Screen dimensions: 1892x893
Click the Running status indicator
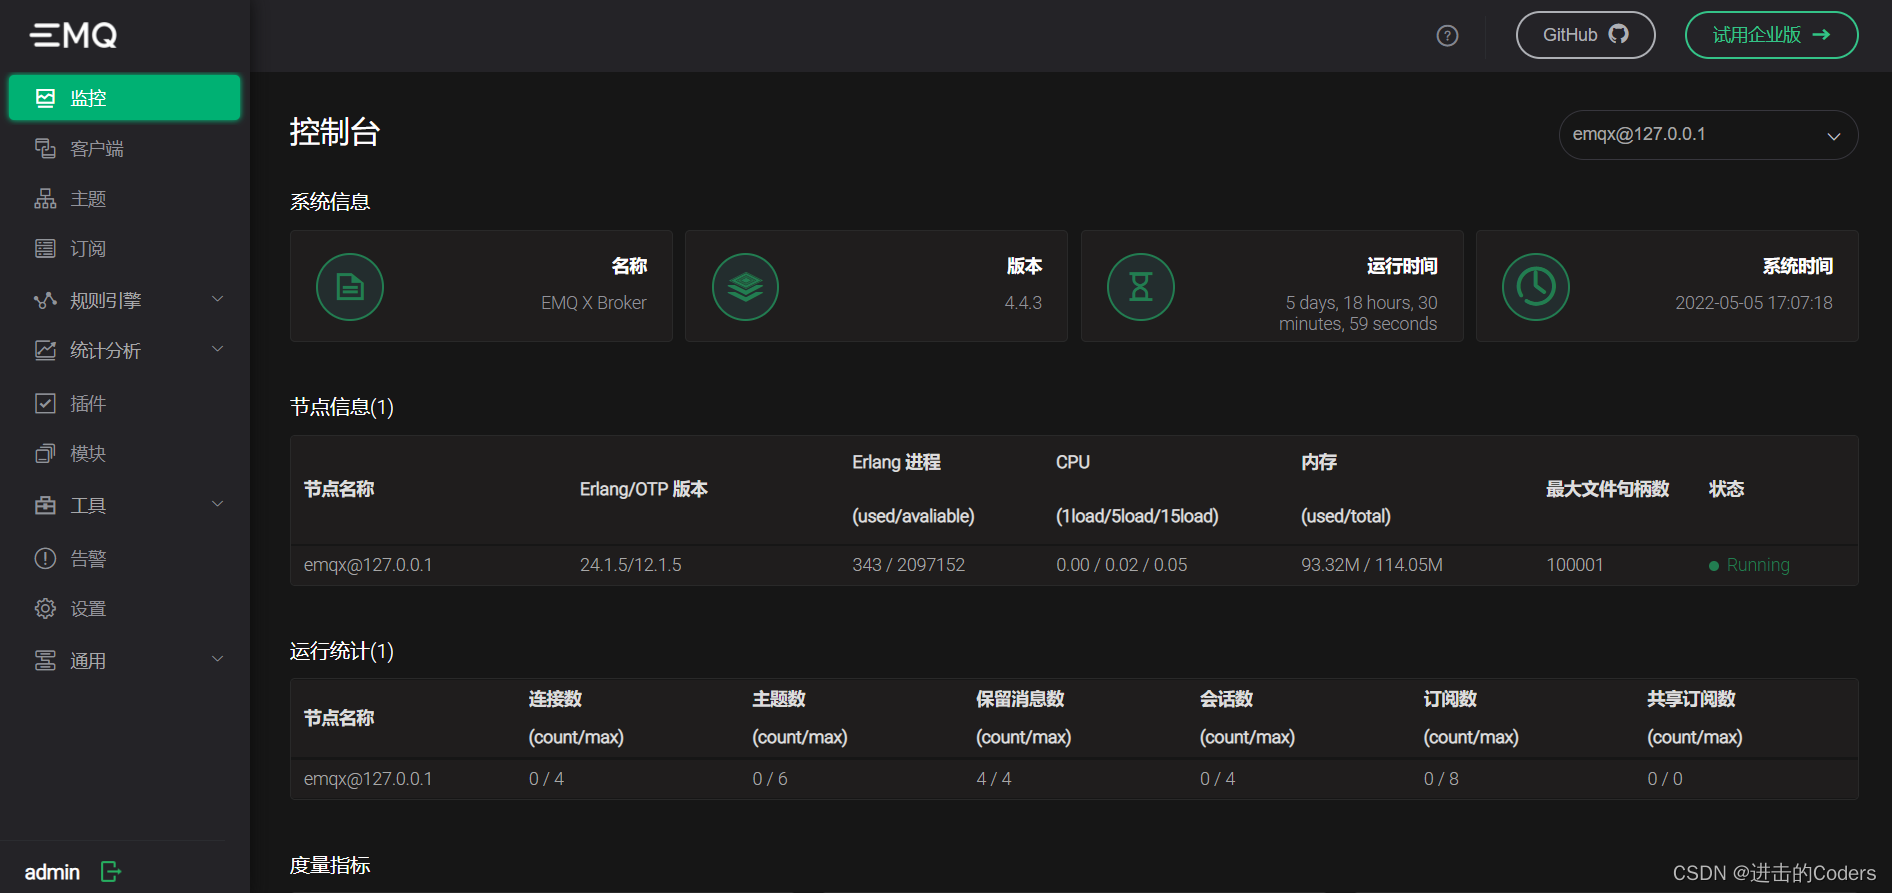[x=1749, y=565]
